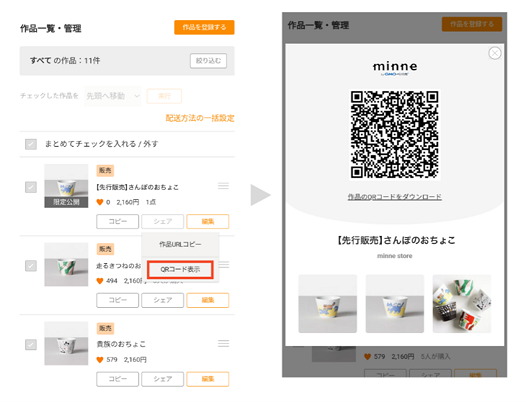Open シェア menu for 貴族のおちょこ
The height and width of the screenshot is (402, 526).
(163, 379)
